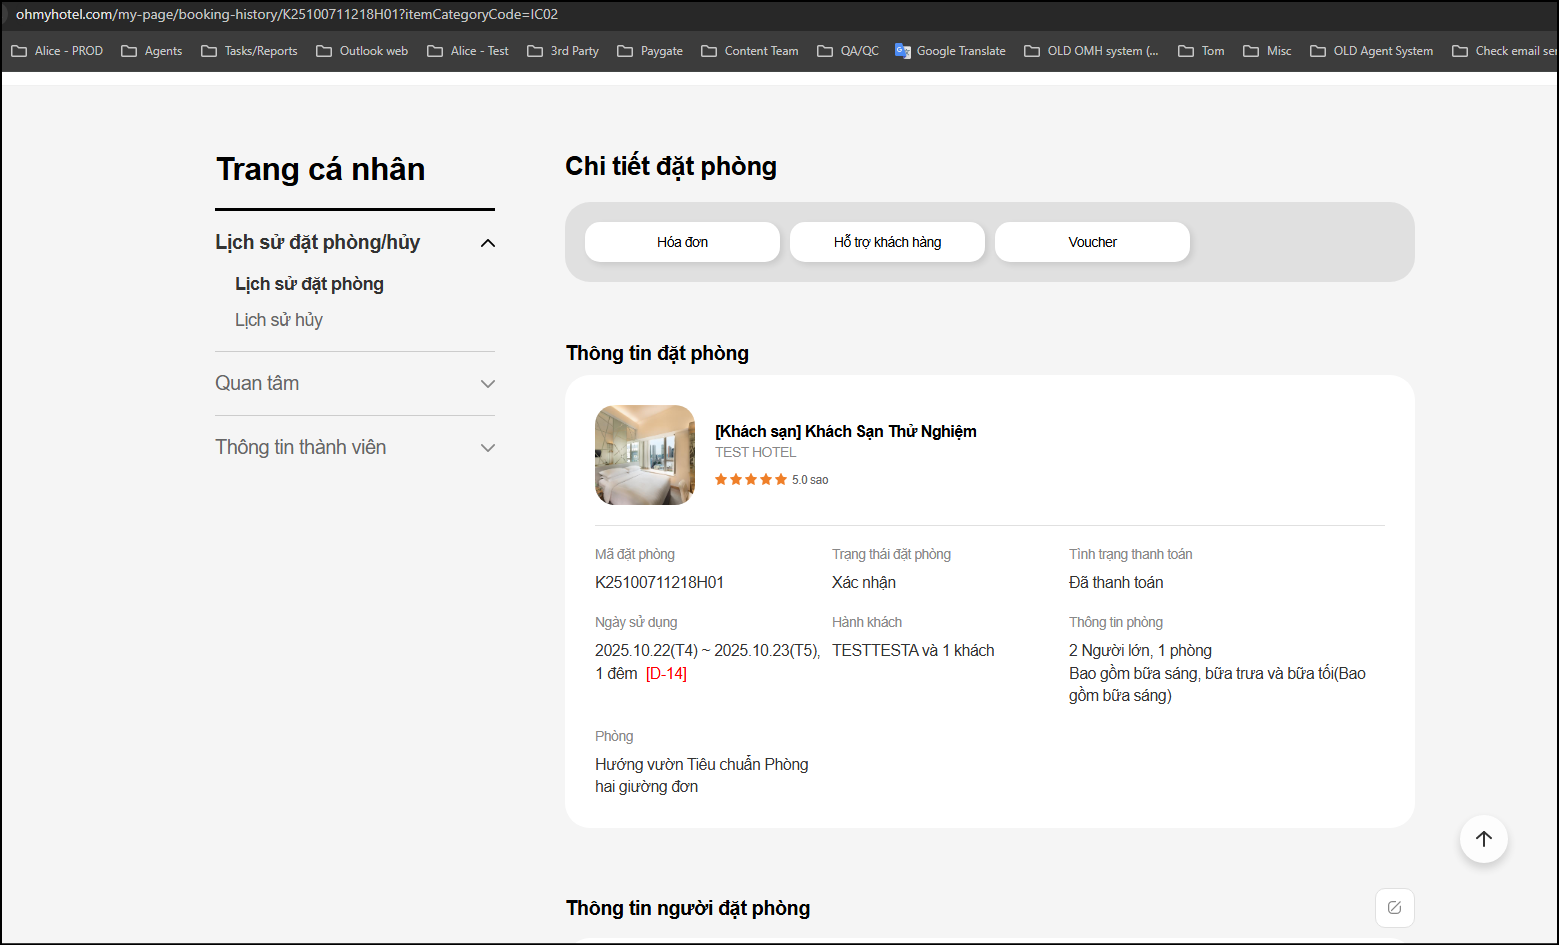
Task: Click the browser address bar URL
Action: pyautogui.click(x=287, y=14)
